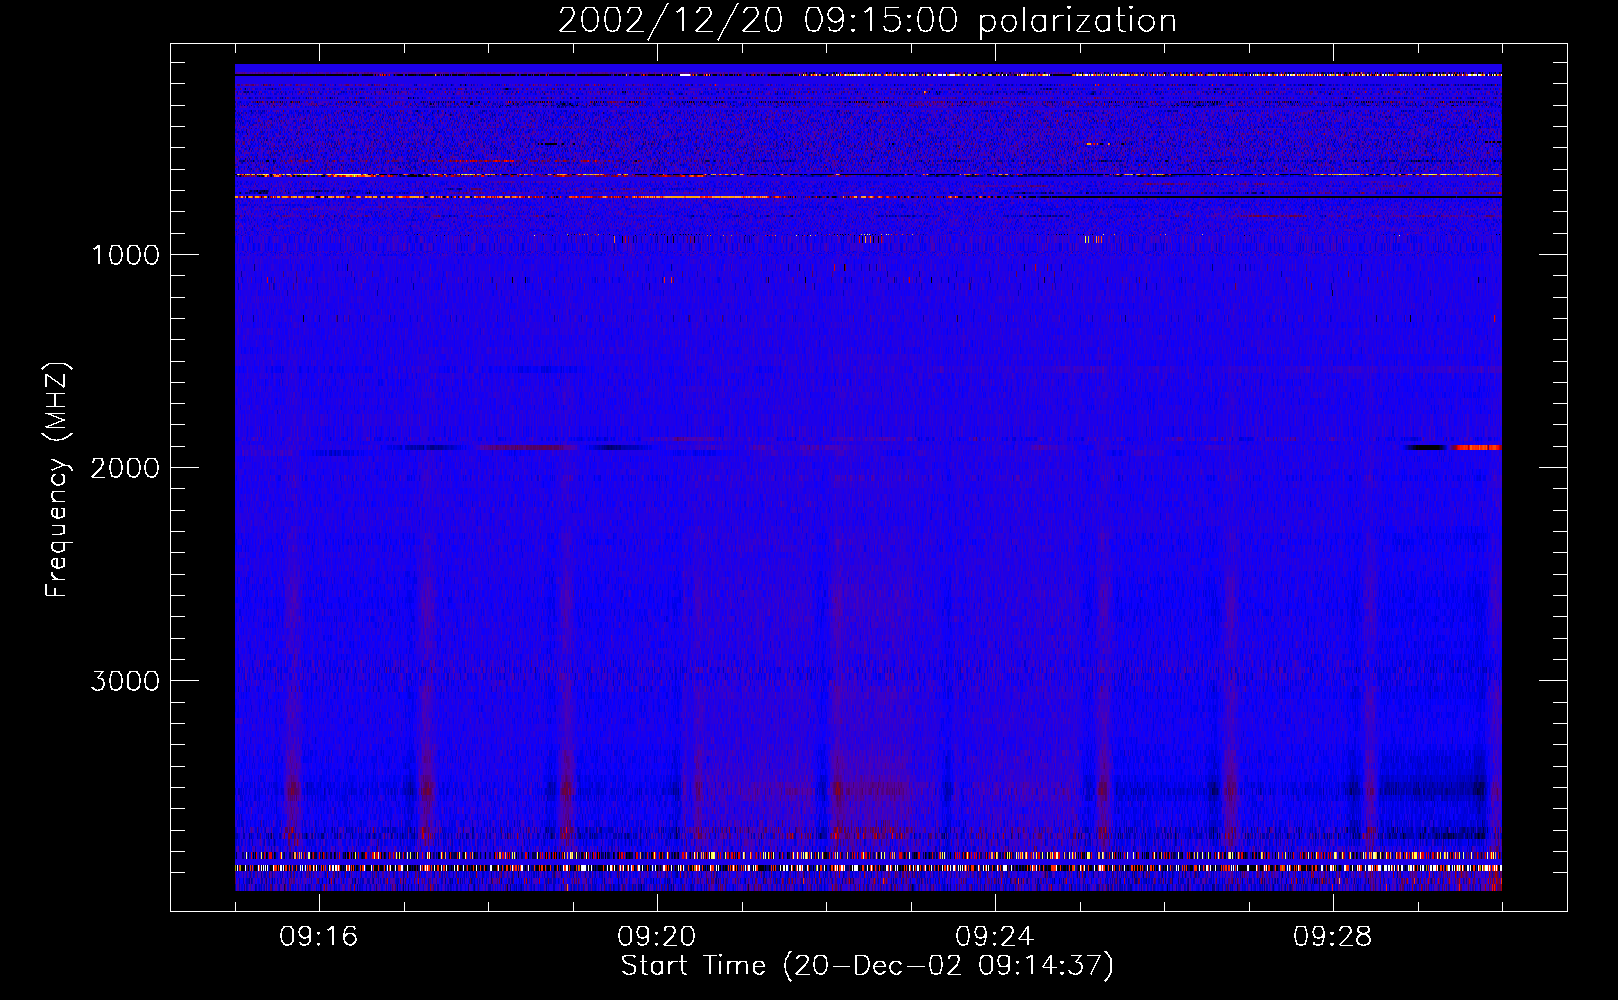
Task: Click the 1000 frequency tick label
Action: [125, 255]
